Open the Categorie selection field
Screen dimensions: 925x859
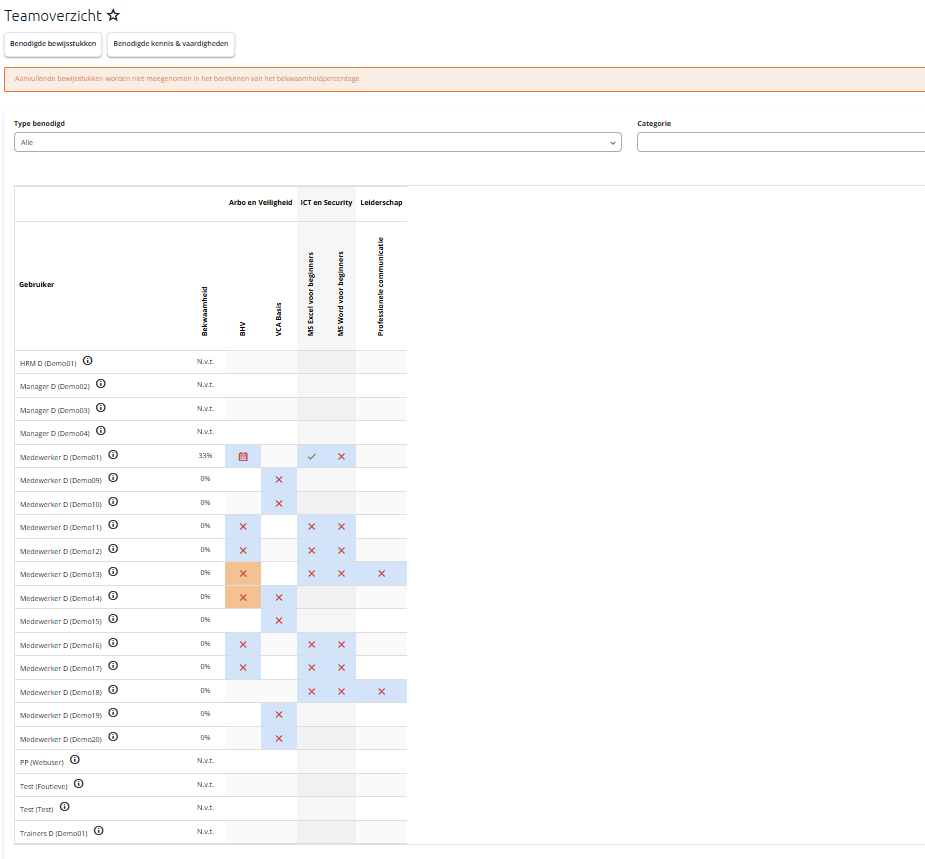click(781, 142)
